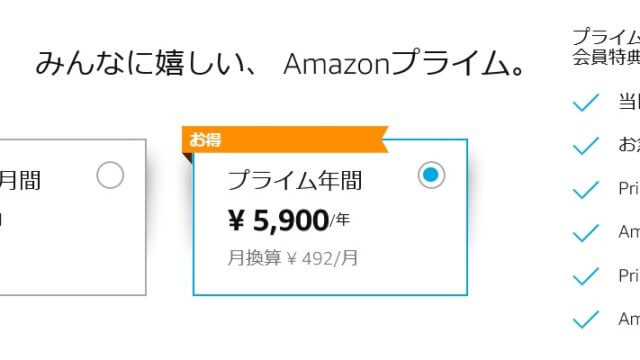
Task: Click the 月換算 ¥ 492/月 text
Action: pos(292,258)
